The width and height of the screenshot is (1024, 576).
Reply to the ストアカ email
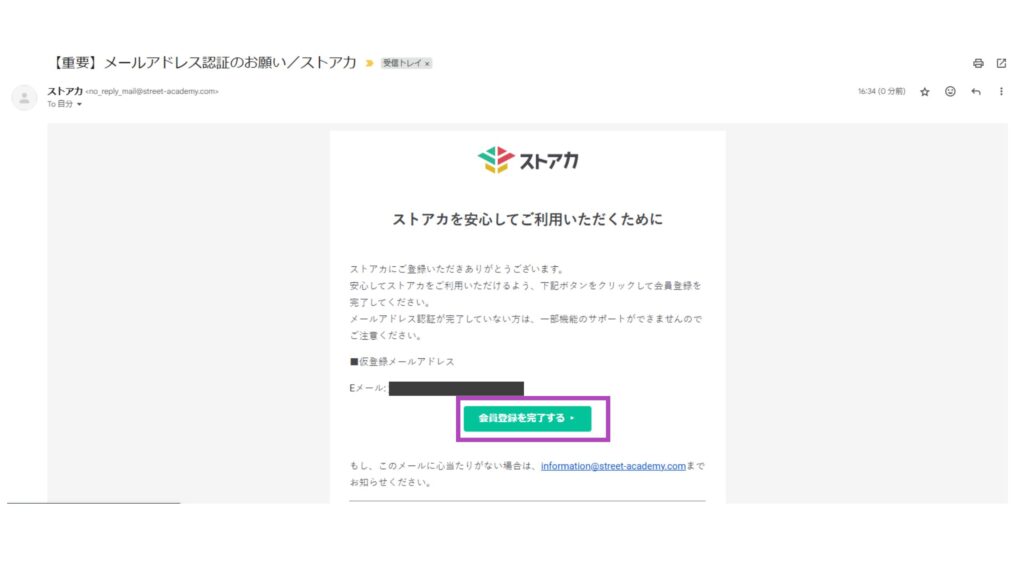coord(976,91)
